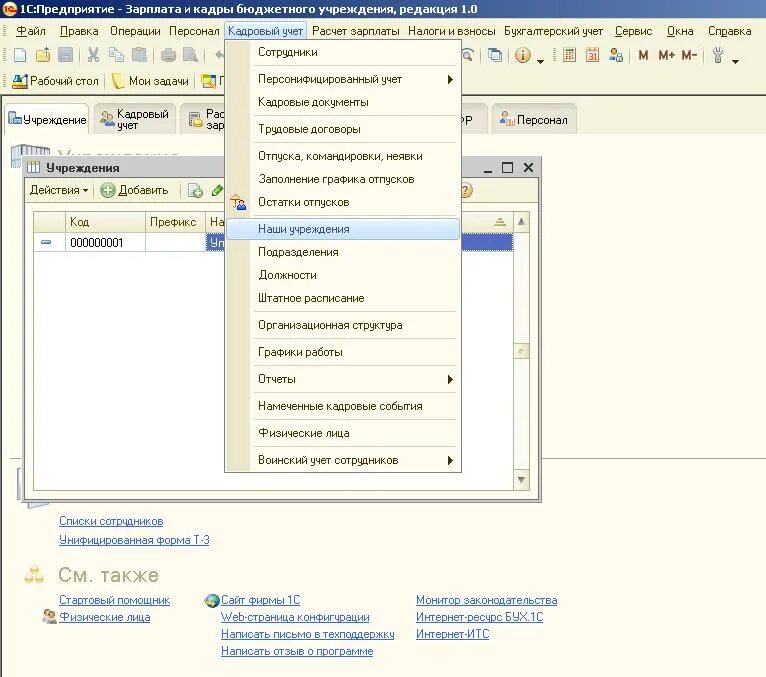The width and height of the screenshot is (766, 677).
Task: Click the Copy icon in toolbar
Action: click(116, 55)
